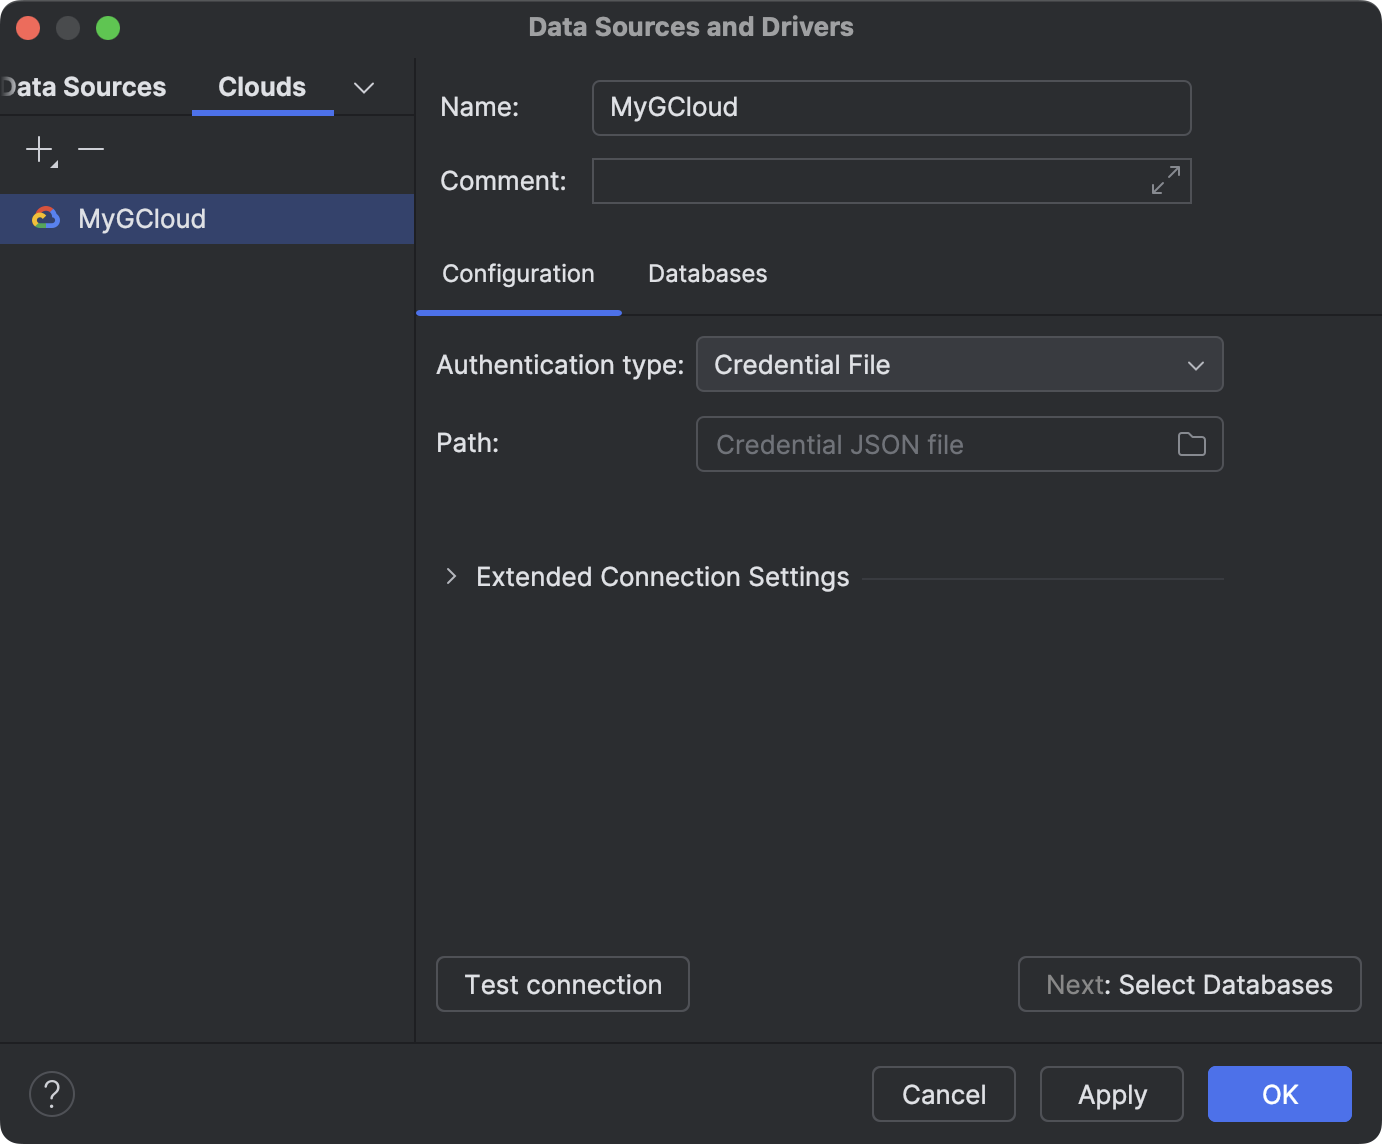Run Test connection
The width and height of the screenshot is (1382, 1144).
point(562,984)
